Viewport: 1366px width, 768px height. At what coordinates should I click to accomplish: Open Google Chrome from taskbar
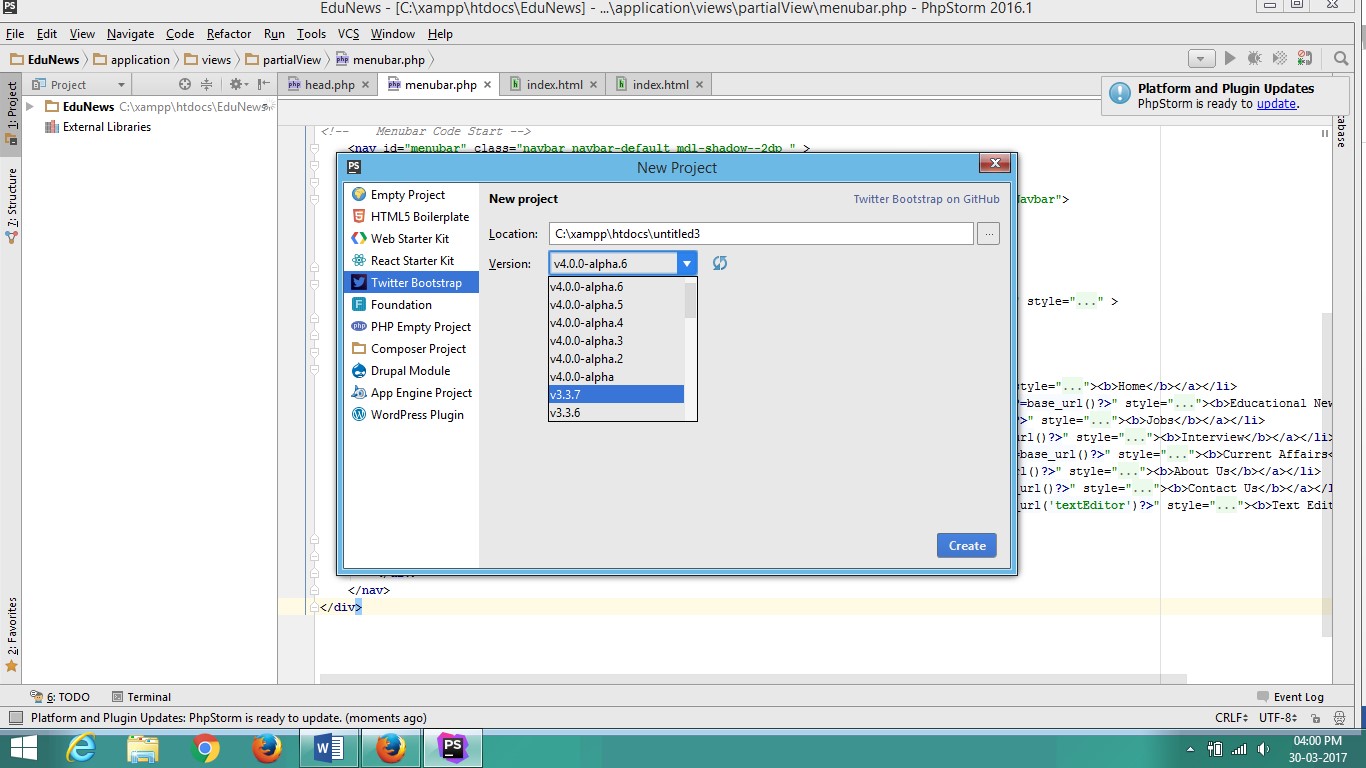[205, 748]
